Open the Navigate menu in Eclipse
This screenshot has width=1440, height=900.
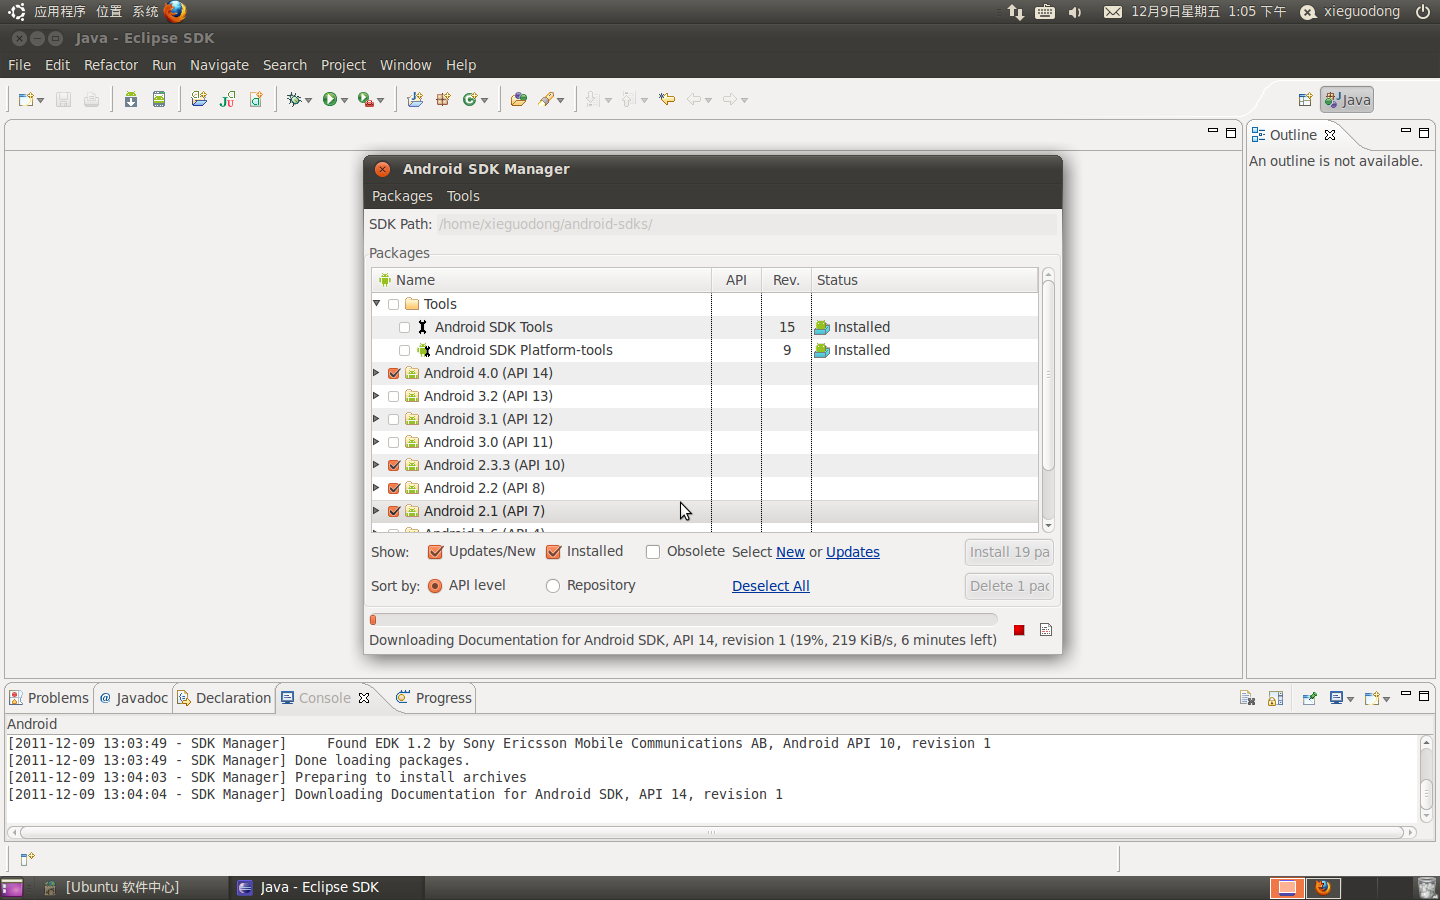click(x=219, y=65)
